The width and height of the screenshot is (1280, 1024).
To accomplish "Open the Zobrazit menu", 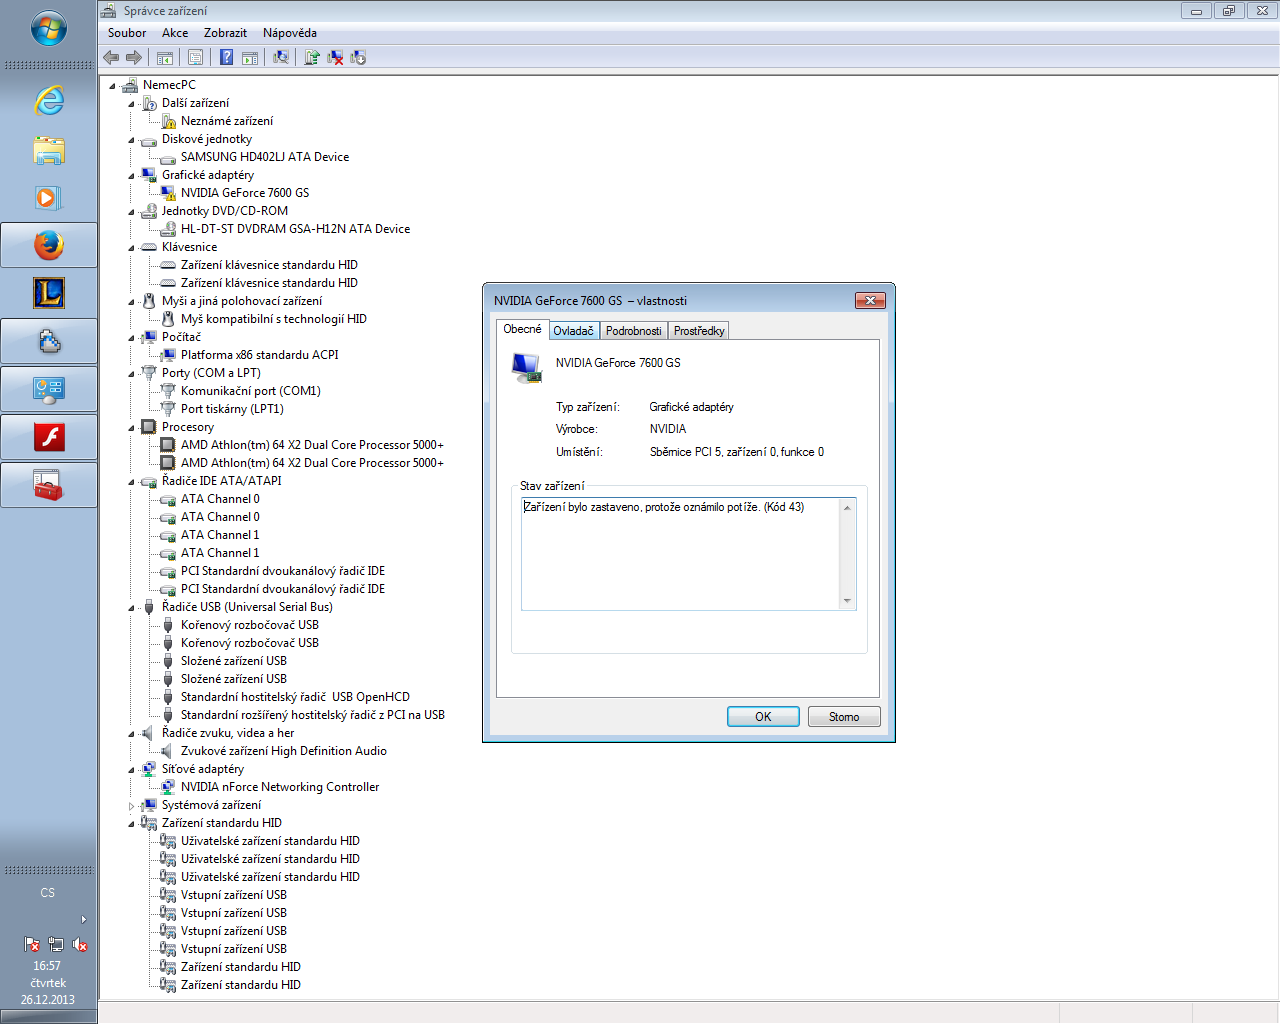I will pos(225,33).
